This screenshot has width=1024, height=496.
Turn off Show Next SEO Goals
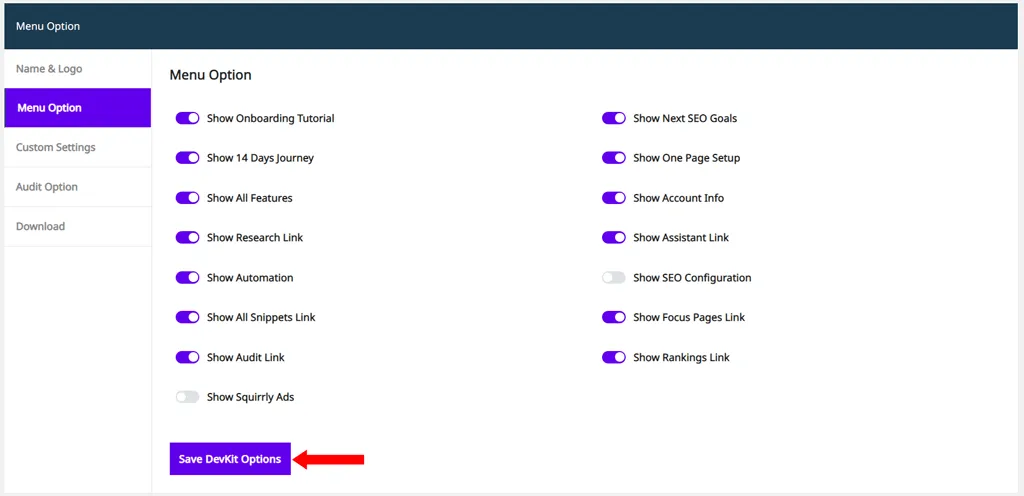coord(614,118)
